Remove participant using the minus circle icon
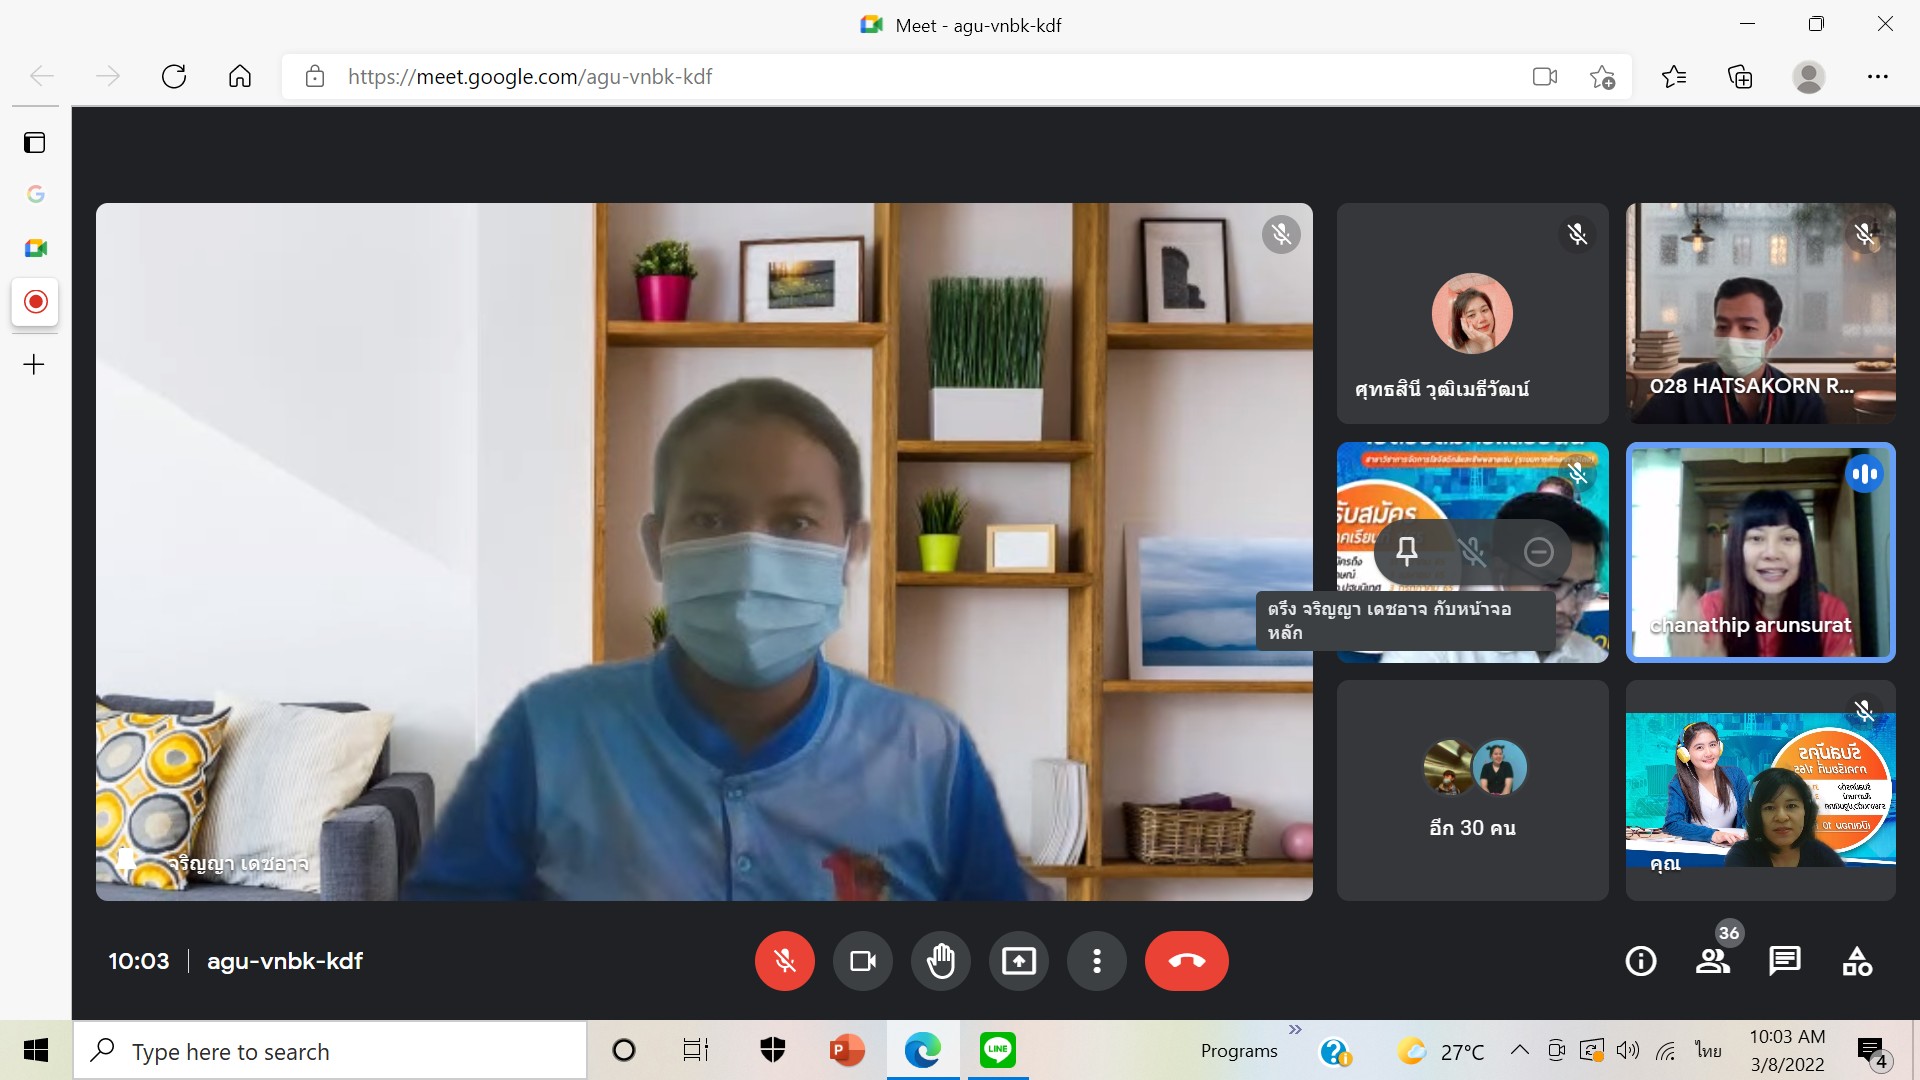 point(1538,551)
